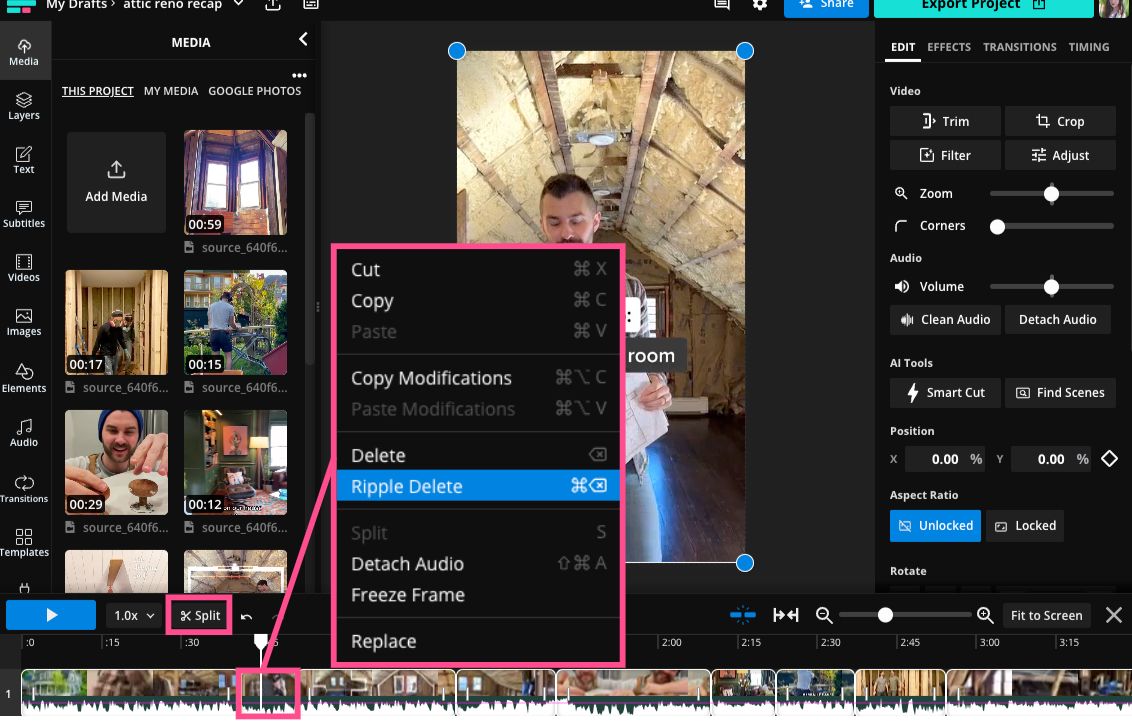Open the Audio library panel
The height and width of the screenshot is (728, 1132).
coord(24,431)
